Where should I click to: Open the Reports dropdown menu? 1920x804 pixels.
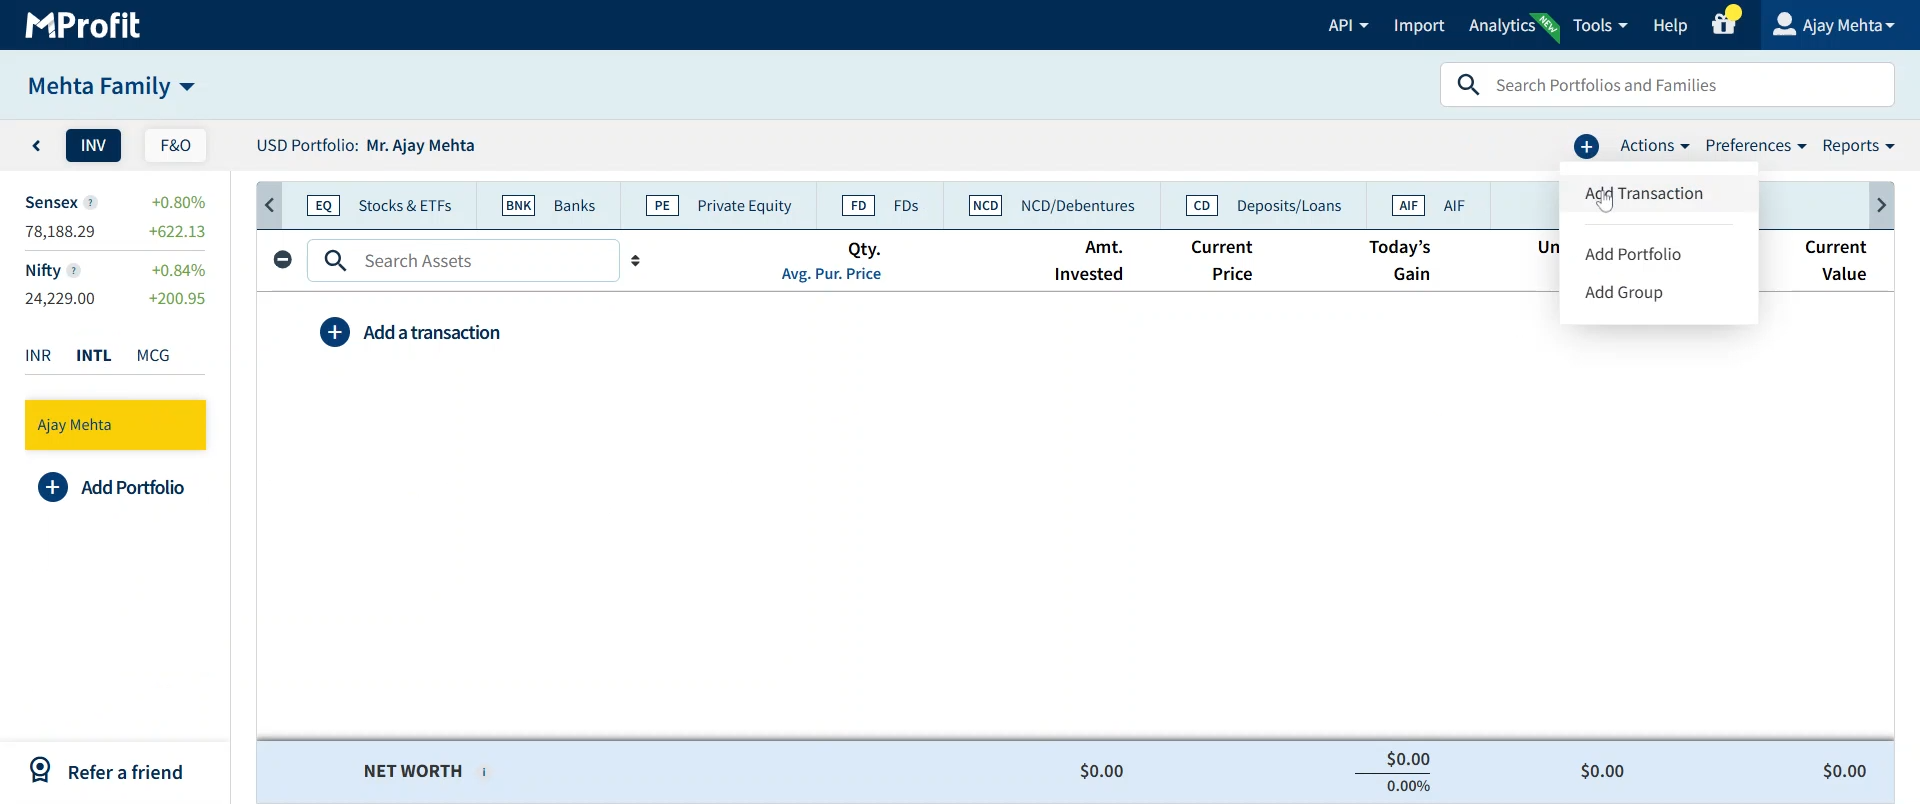point(1857,146)
